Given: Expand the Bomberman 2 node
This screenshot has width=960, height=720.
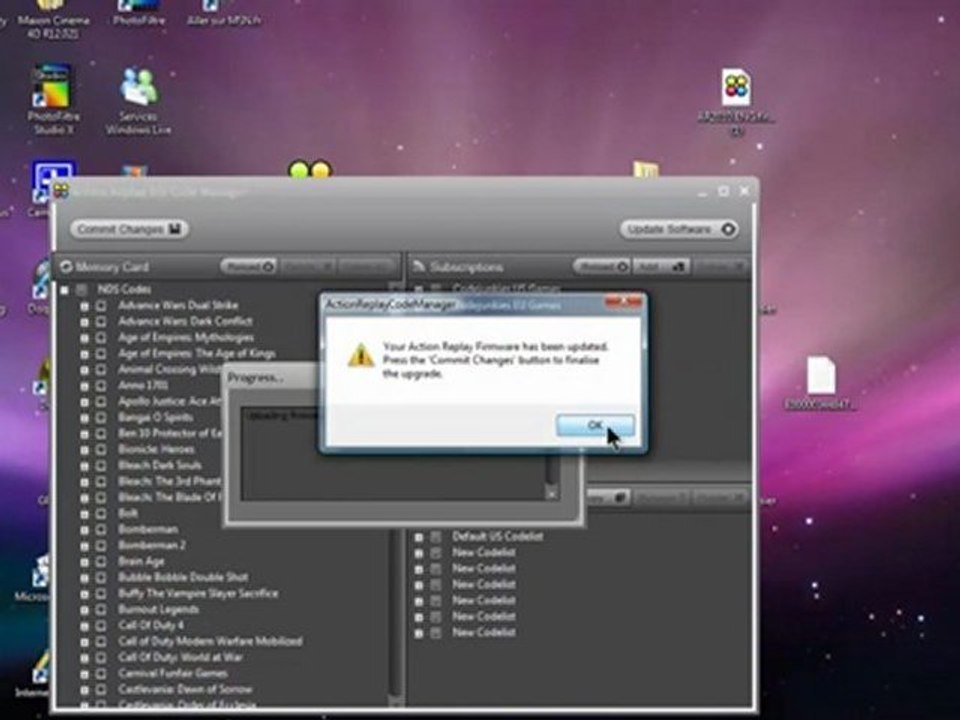Looking at the screenshot, I should [x=84, y=546].
